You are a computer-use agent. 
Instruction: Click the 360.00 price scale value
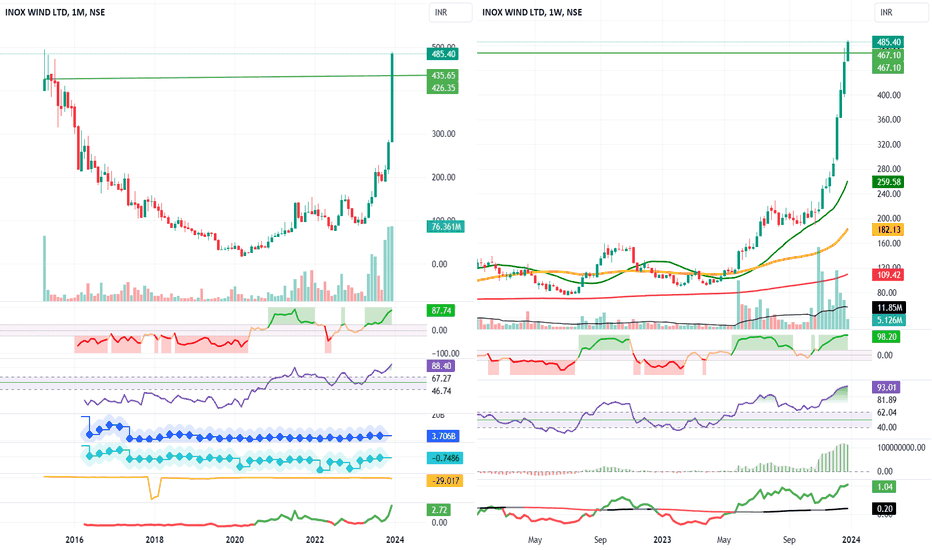point(889,120)
